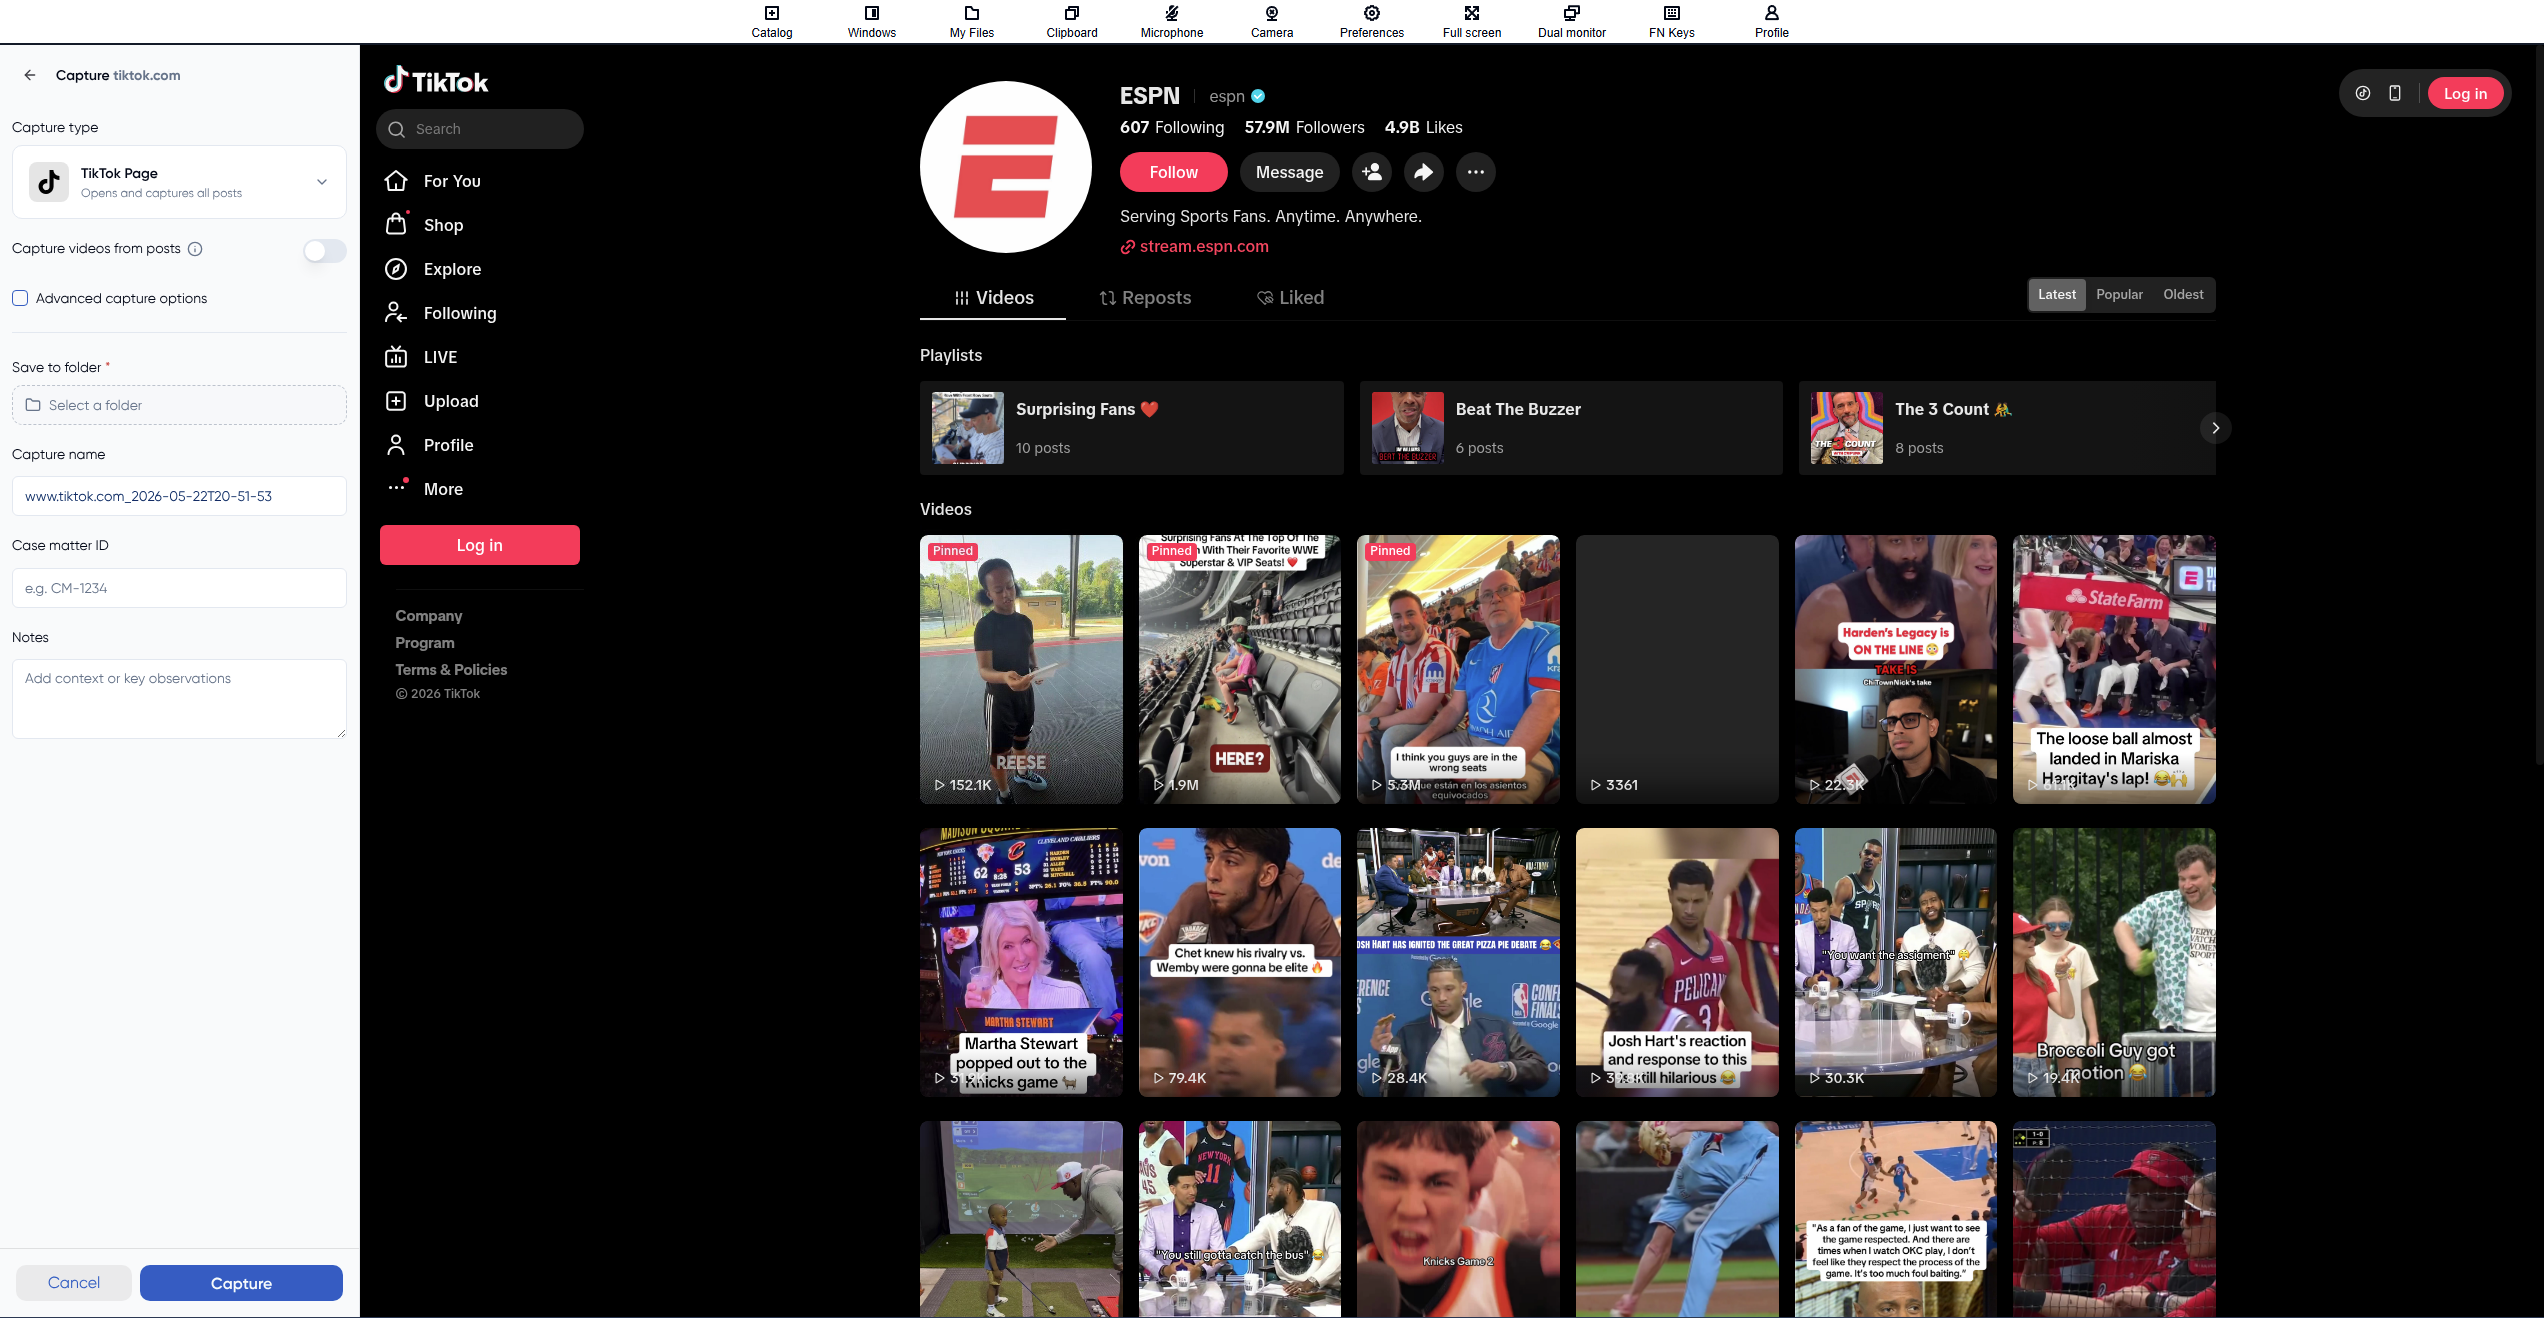The width and height of the screenshot is (2544, 1318).
Task: Switch to the Liked tab
Action: coord(1290,298)
